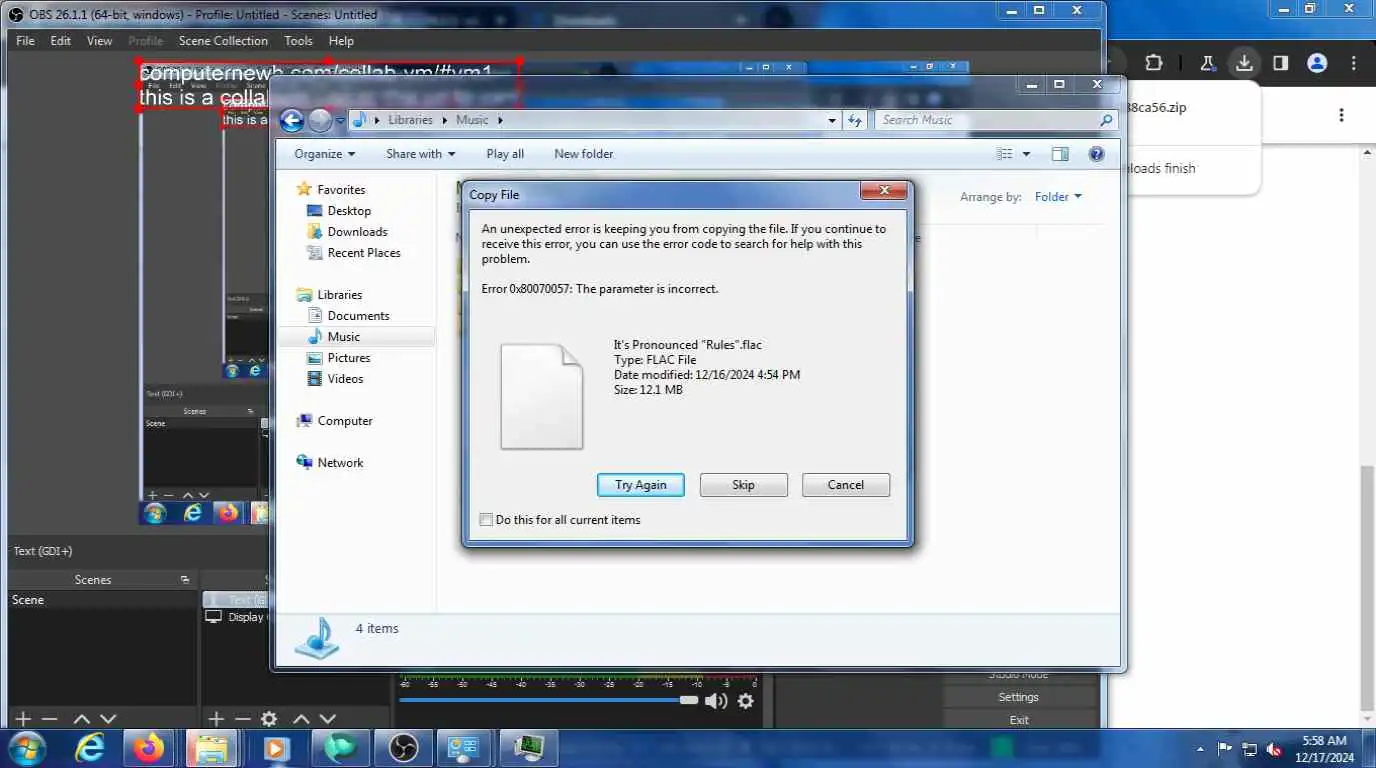Click the Windows Start orb

(26, 748)
